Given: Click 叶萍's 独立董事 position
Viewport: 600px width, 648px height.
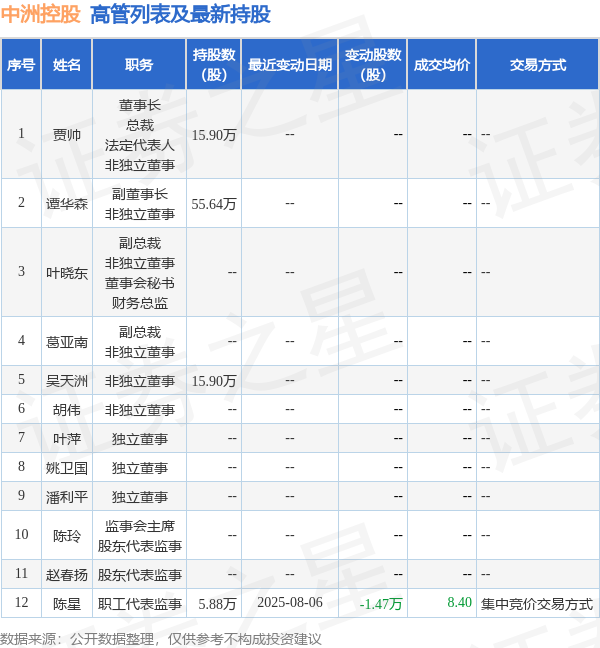Looking at the screenshot, I should click(140, 439).
